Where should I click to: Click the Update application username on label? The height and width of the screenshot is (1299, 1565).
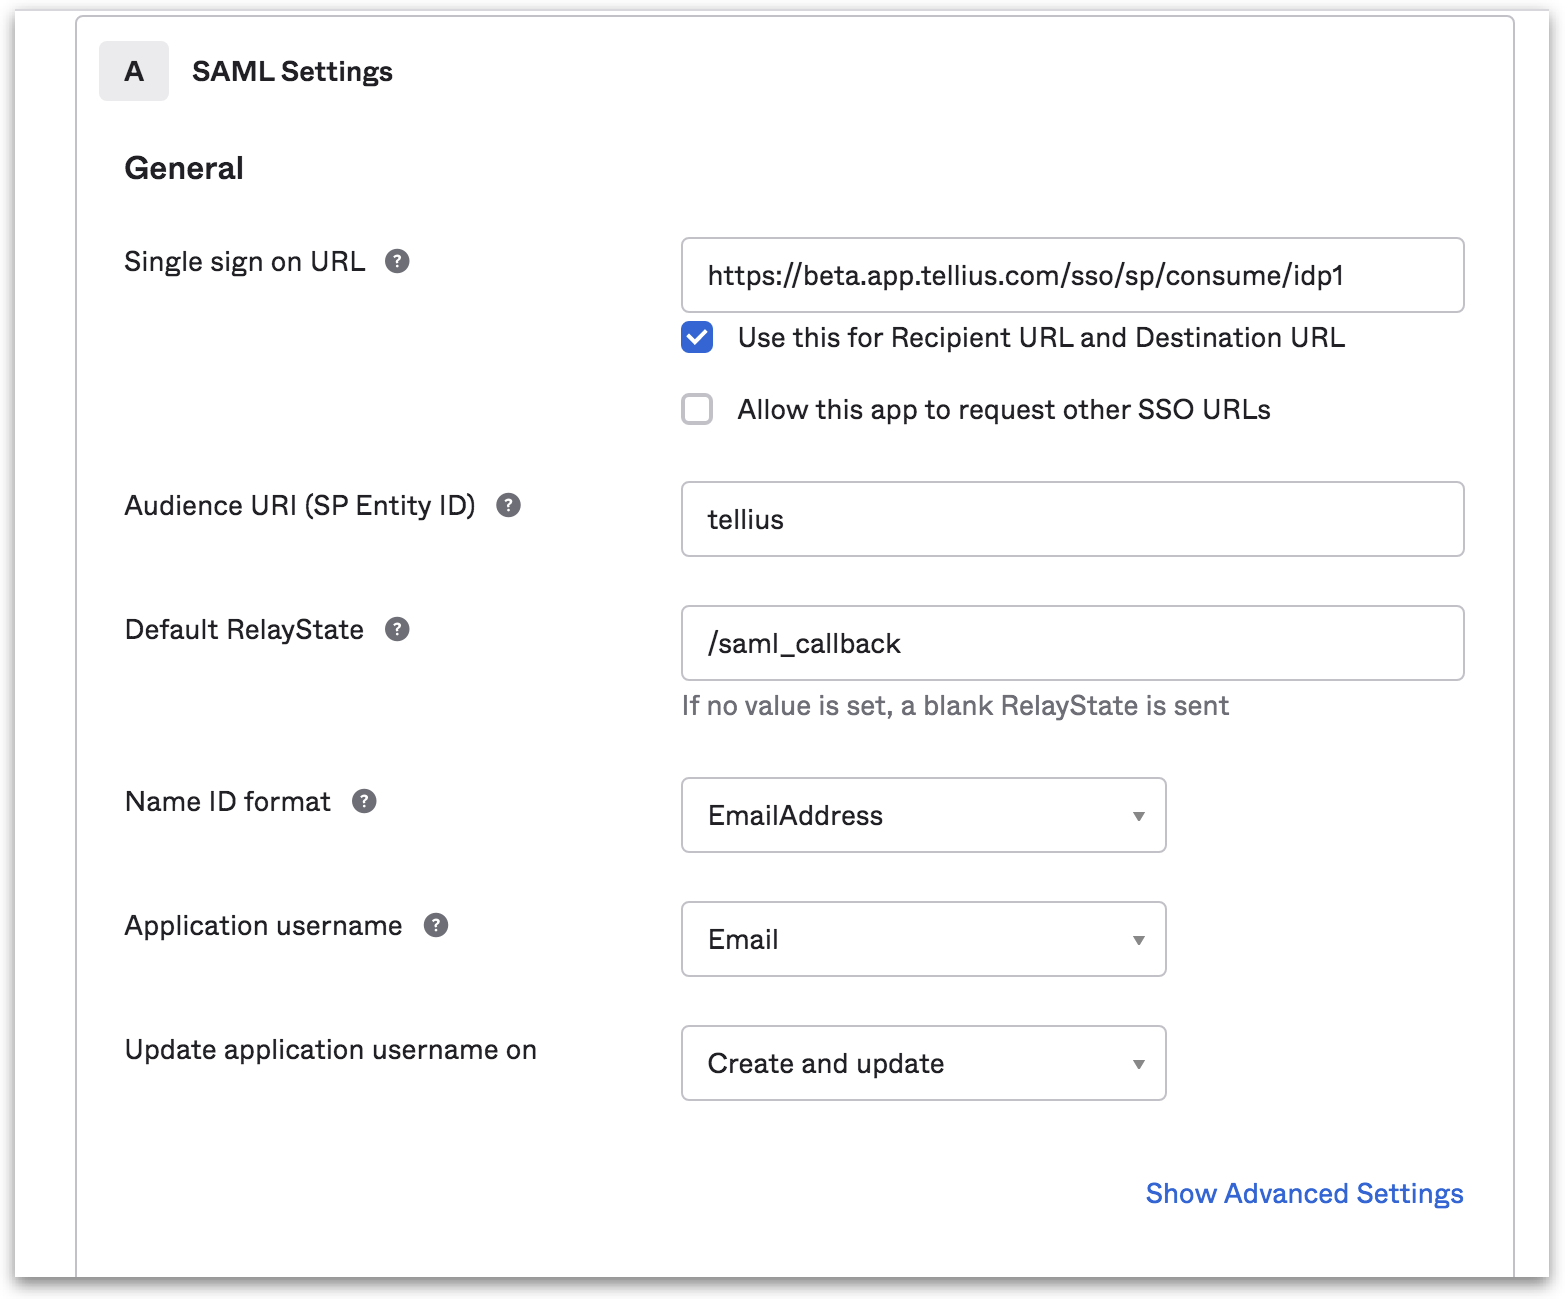click(x=331, y=1050)
